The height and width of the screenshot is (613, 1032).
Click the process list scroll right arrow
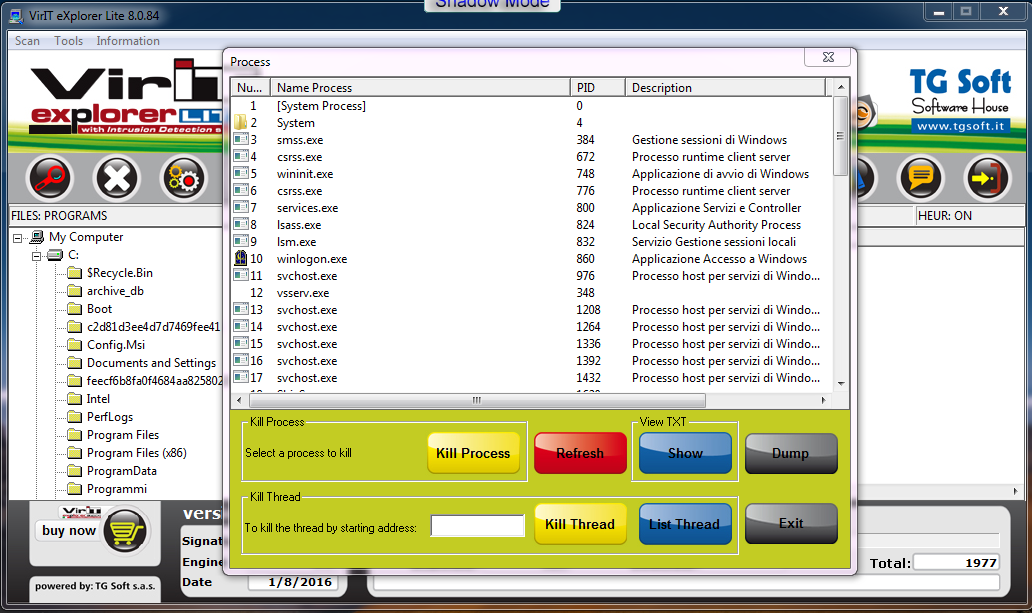(x=823, y=400)
